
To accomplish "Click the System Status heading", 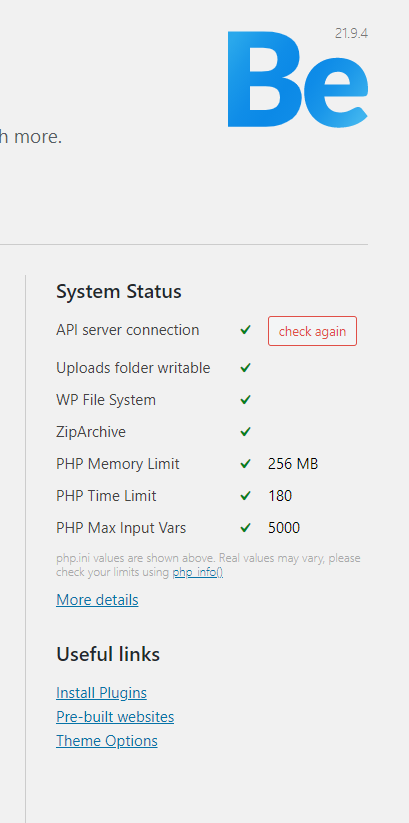I will click(x=119, y=291).
